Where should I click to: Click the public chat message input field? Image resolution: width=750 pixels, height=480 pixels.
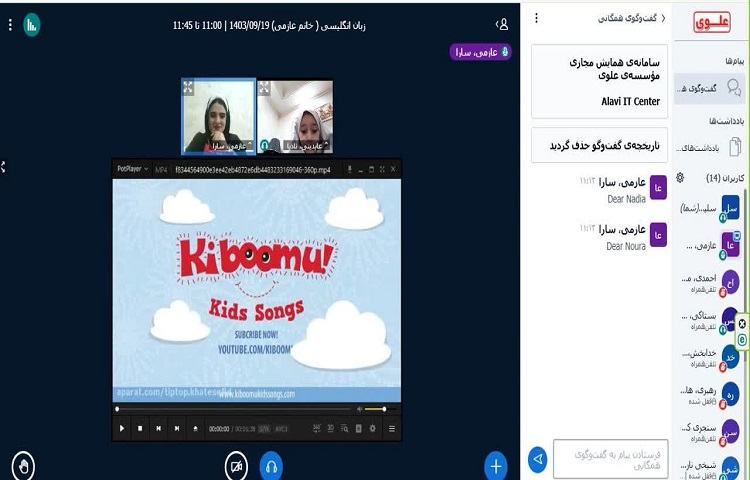click(x=610, y=459)
